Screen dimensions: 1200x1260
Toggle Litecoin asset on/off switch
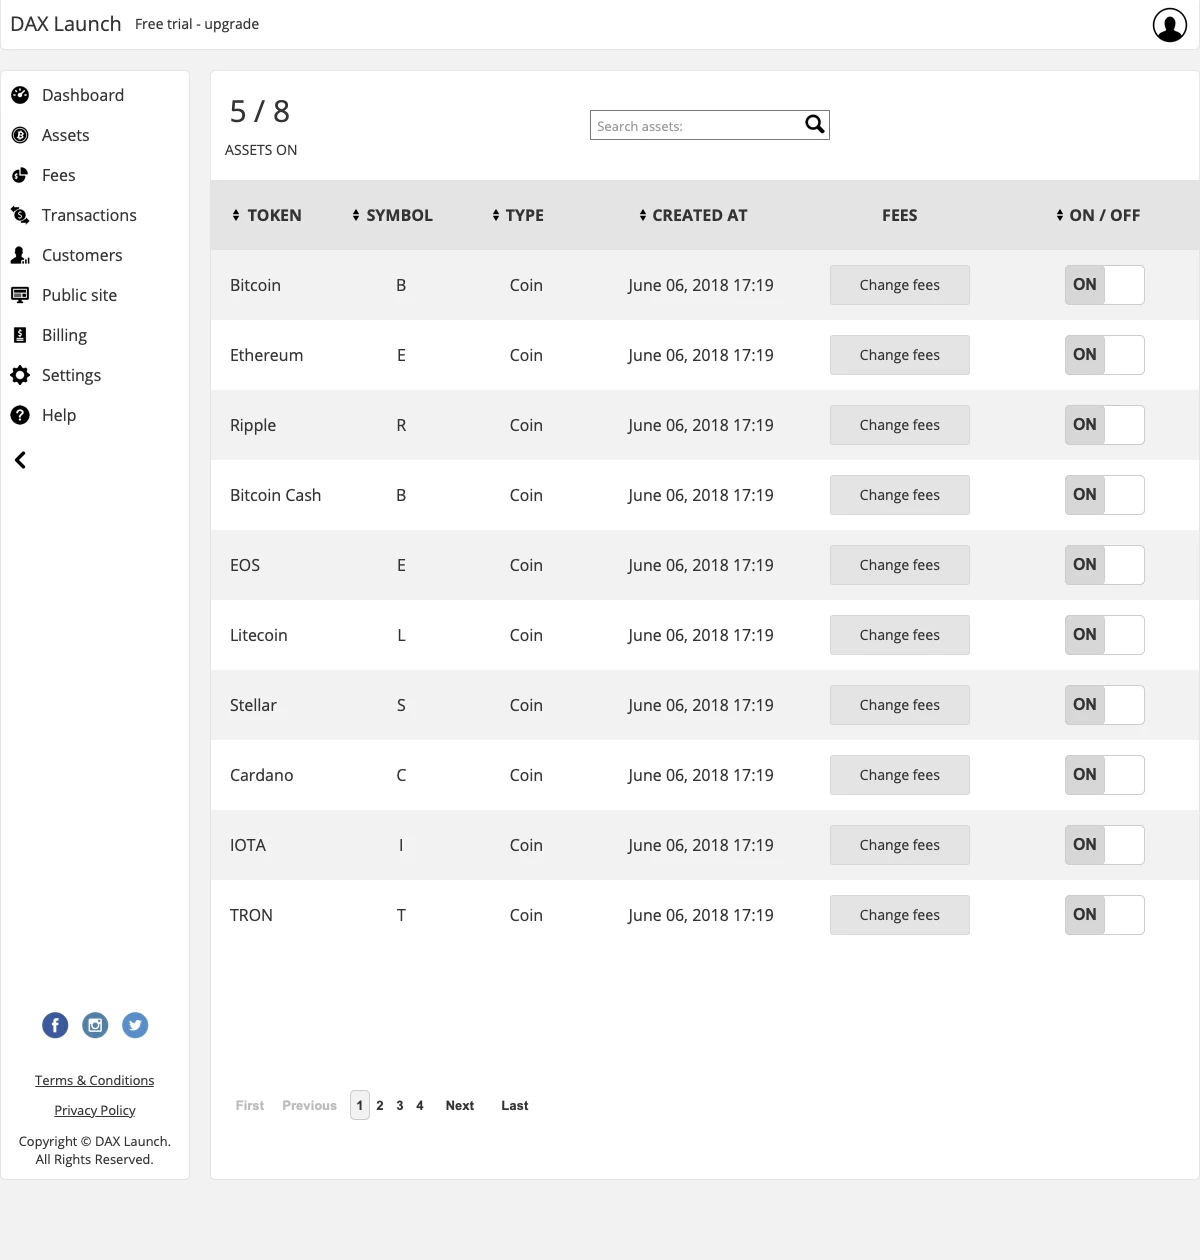coord(1105,635)
